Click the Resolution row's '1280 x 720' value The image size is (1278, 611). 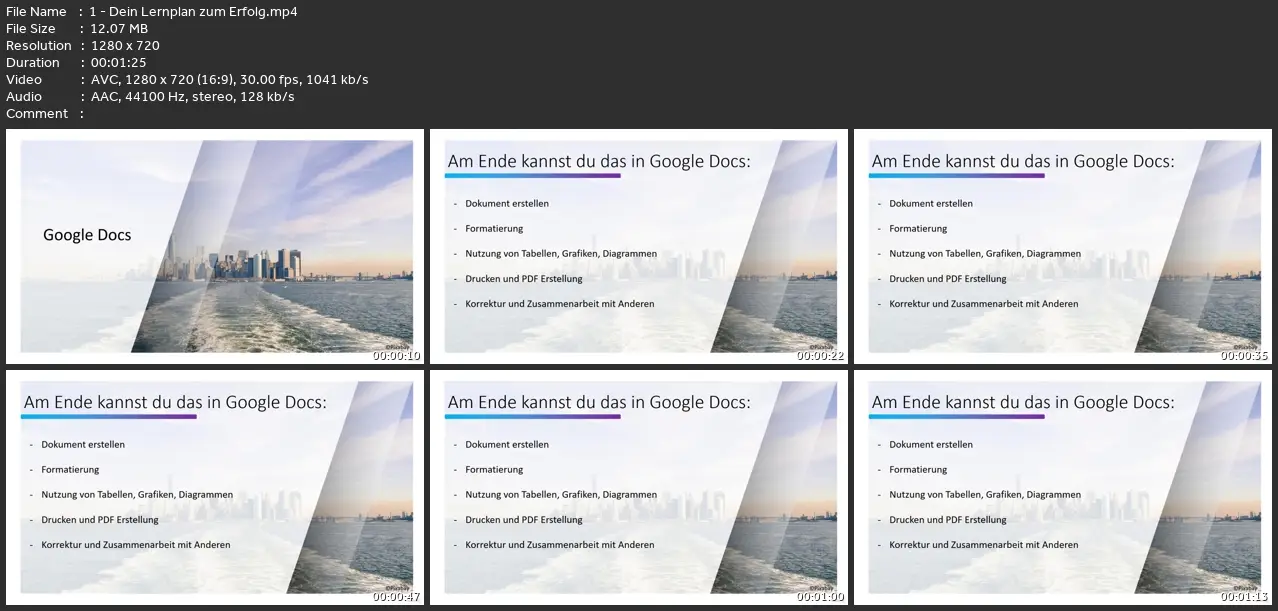tap(125, 46)
